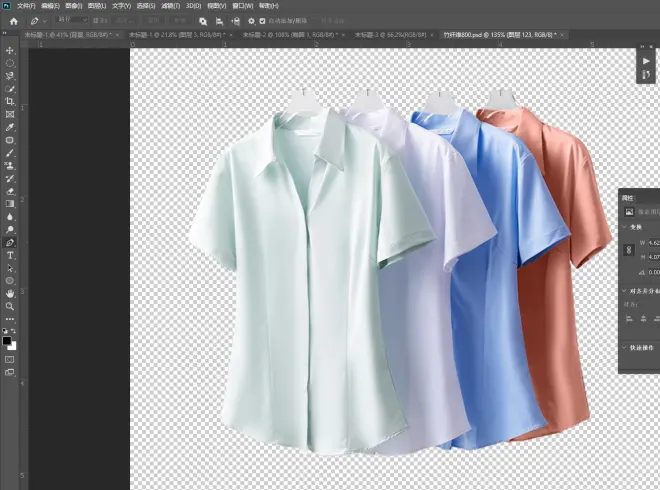Select the Eraser tool
This screenshot has height=490, width=660.
point(10,191)
